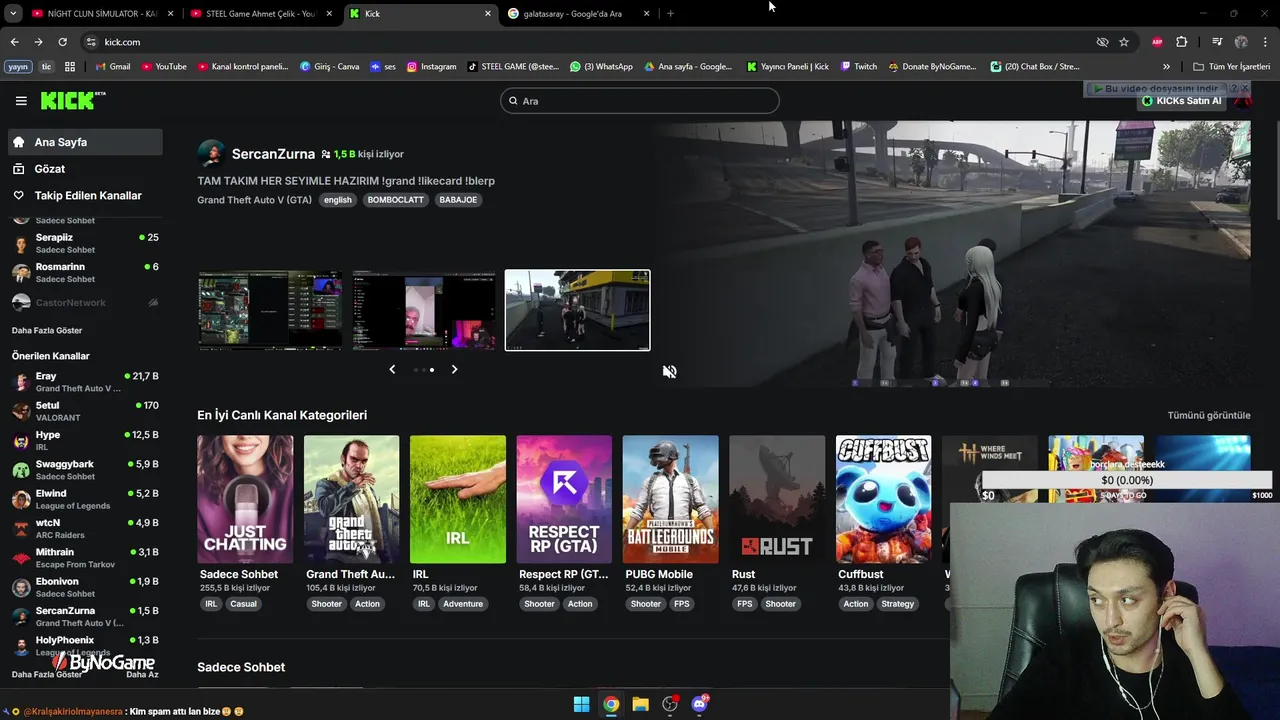Screen dimensions: 1280x720
Task: Open Gözat in sidebar
Action: (x=85, y=169)
